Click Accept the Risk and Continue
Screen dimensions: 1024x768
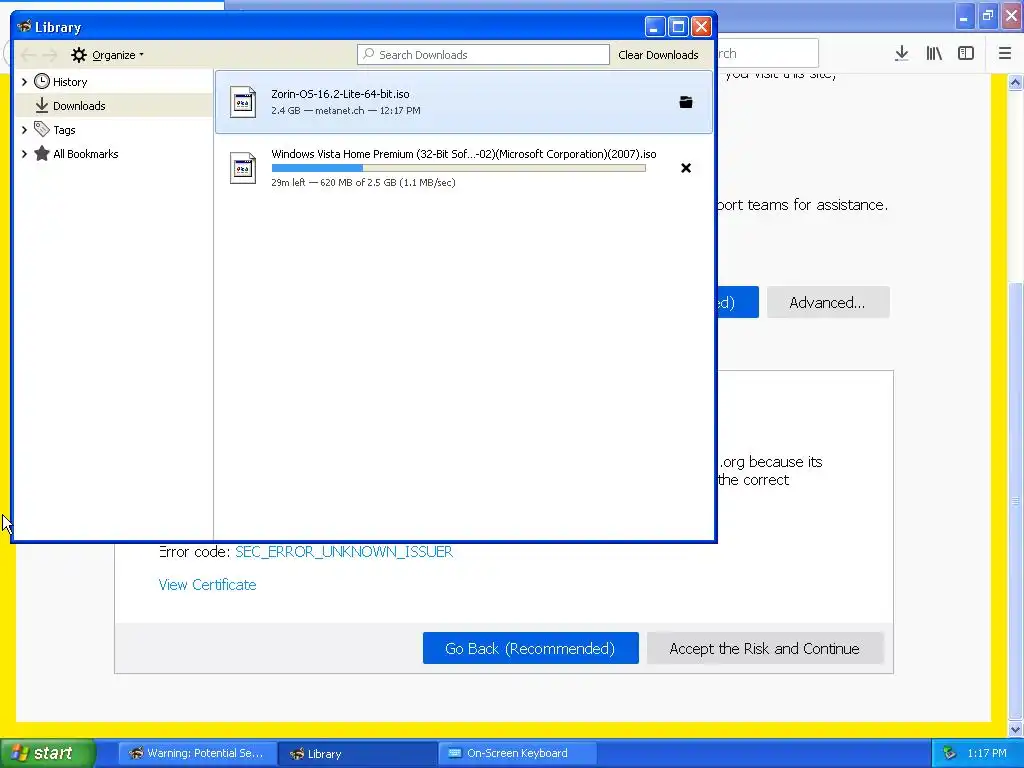(x=765, y=648)
